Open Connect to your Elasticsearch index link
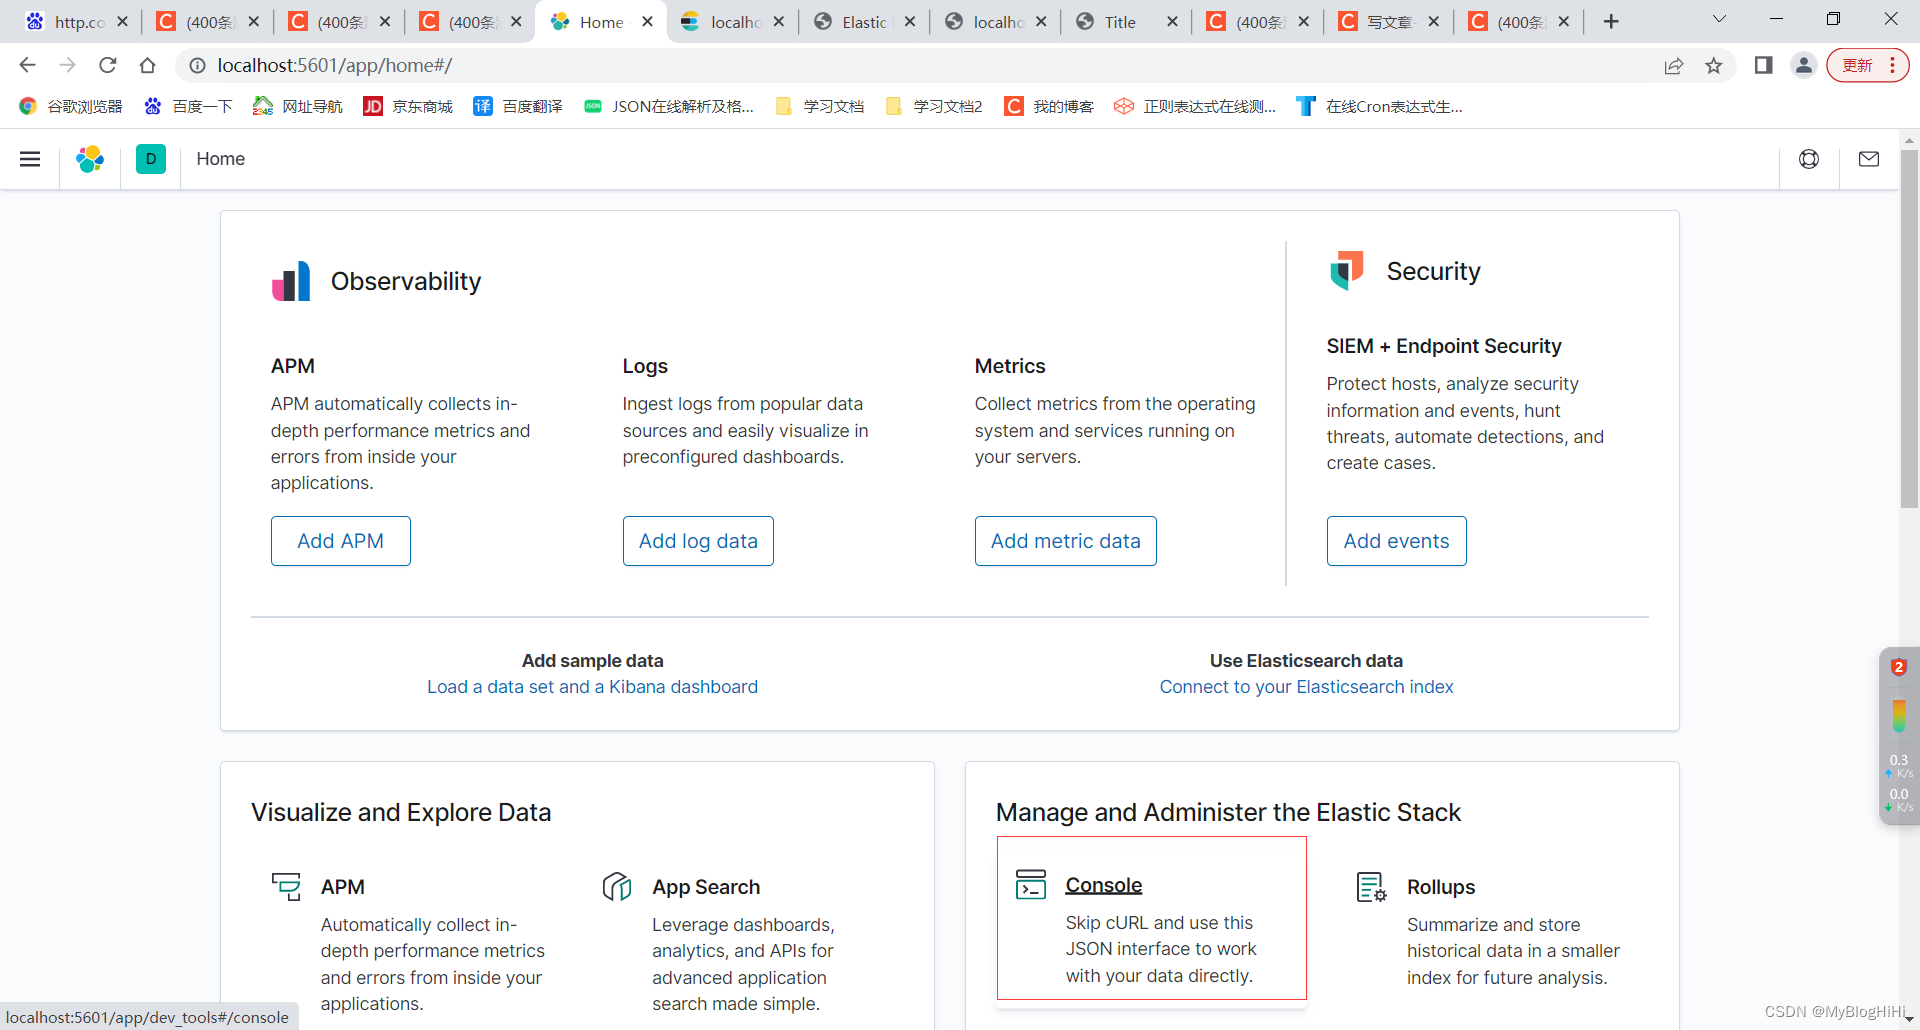 coord(1306,687)
